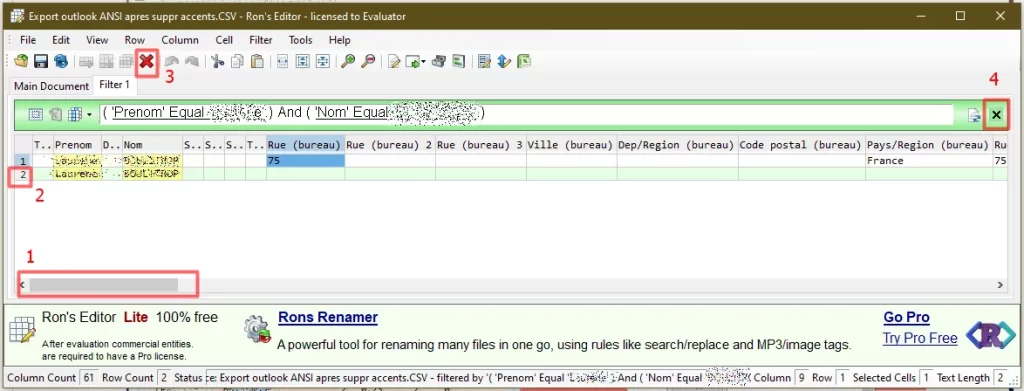Click the Save floppy disk icon
The image size is (1024, 391).
[41, 61]
